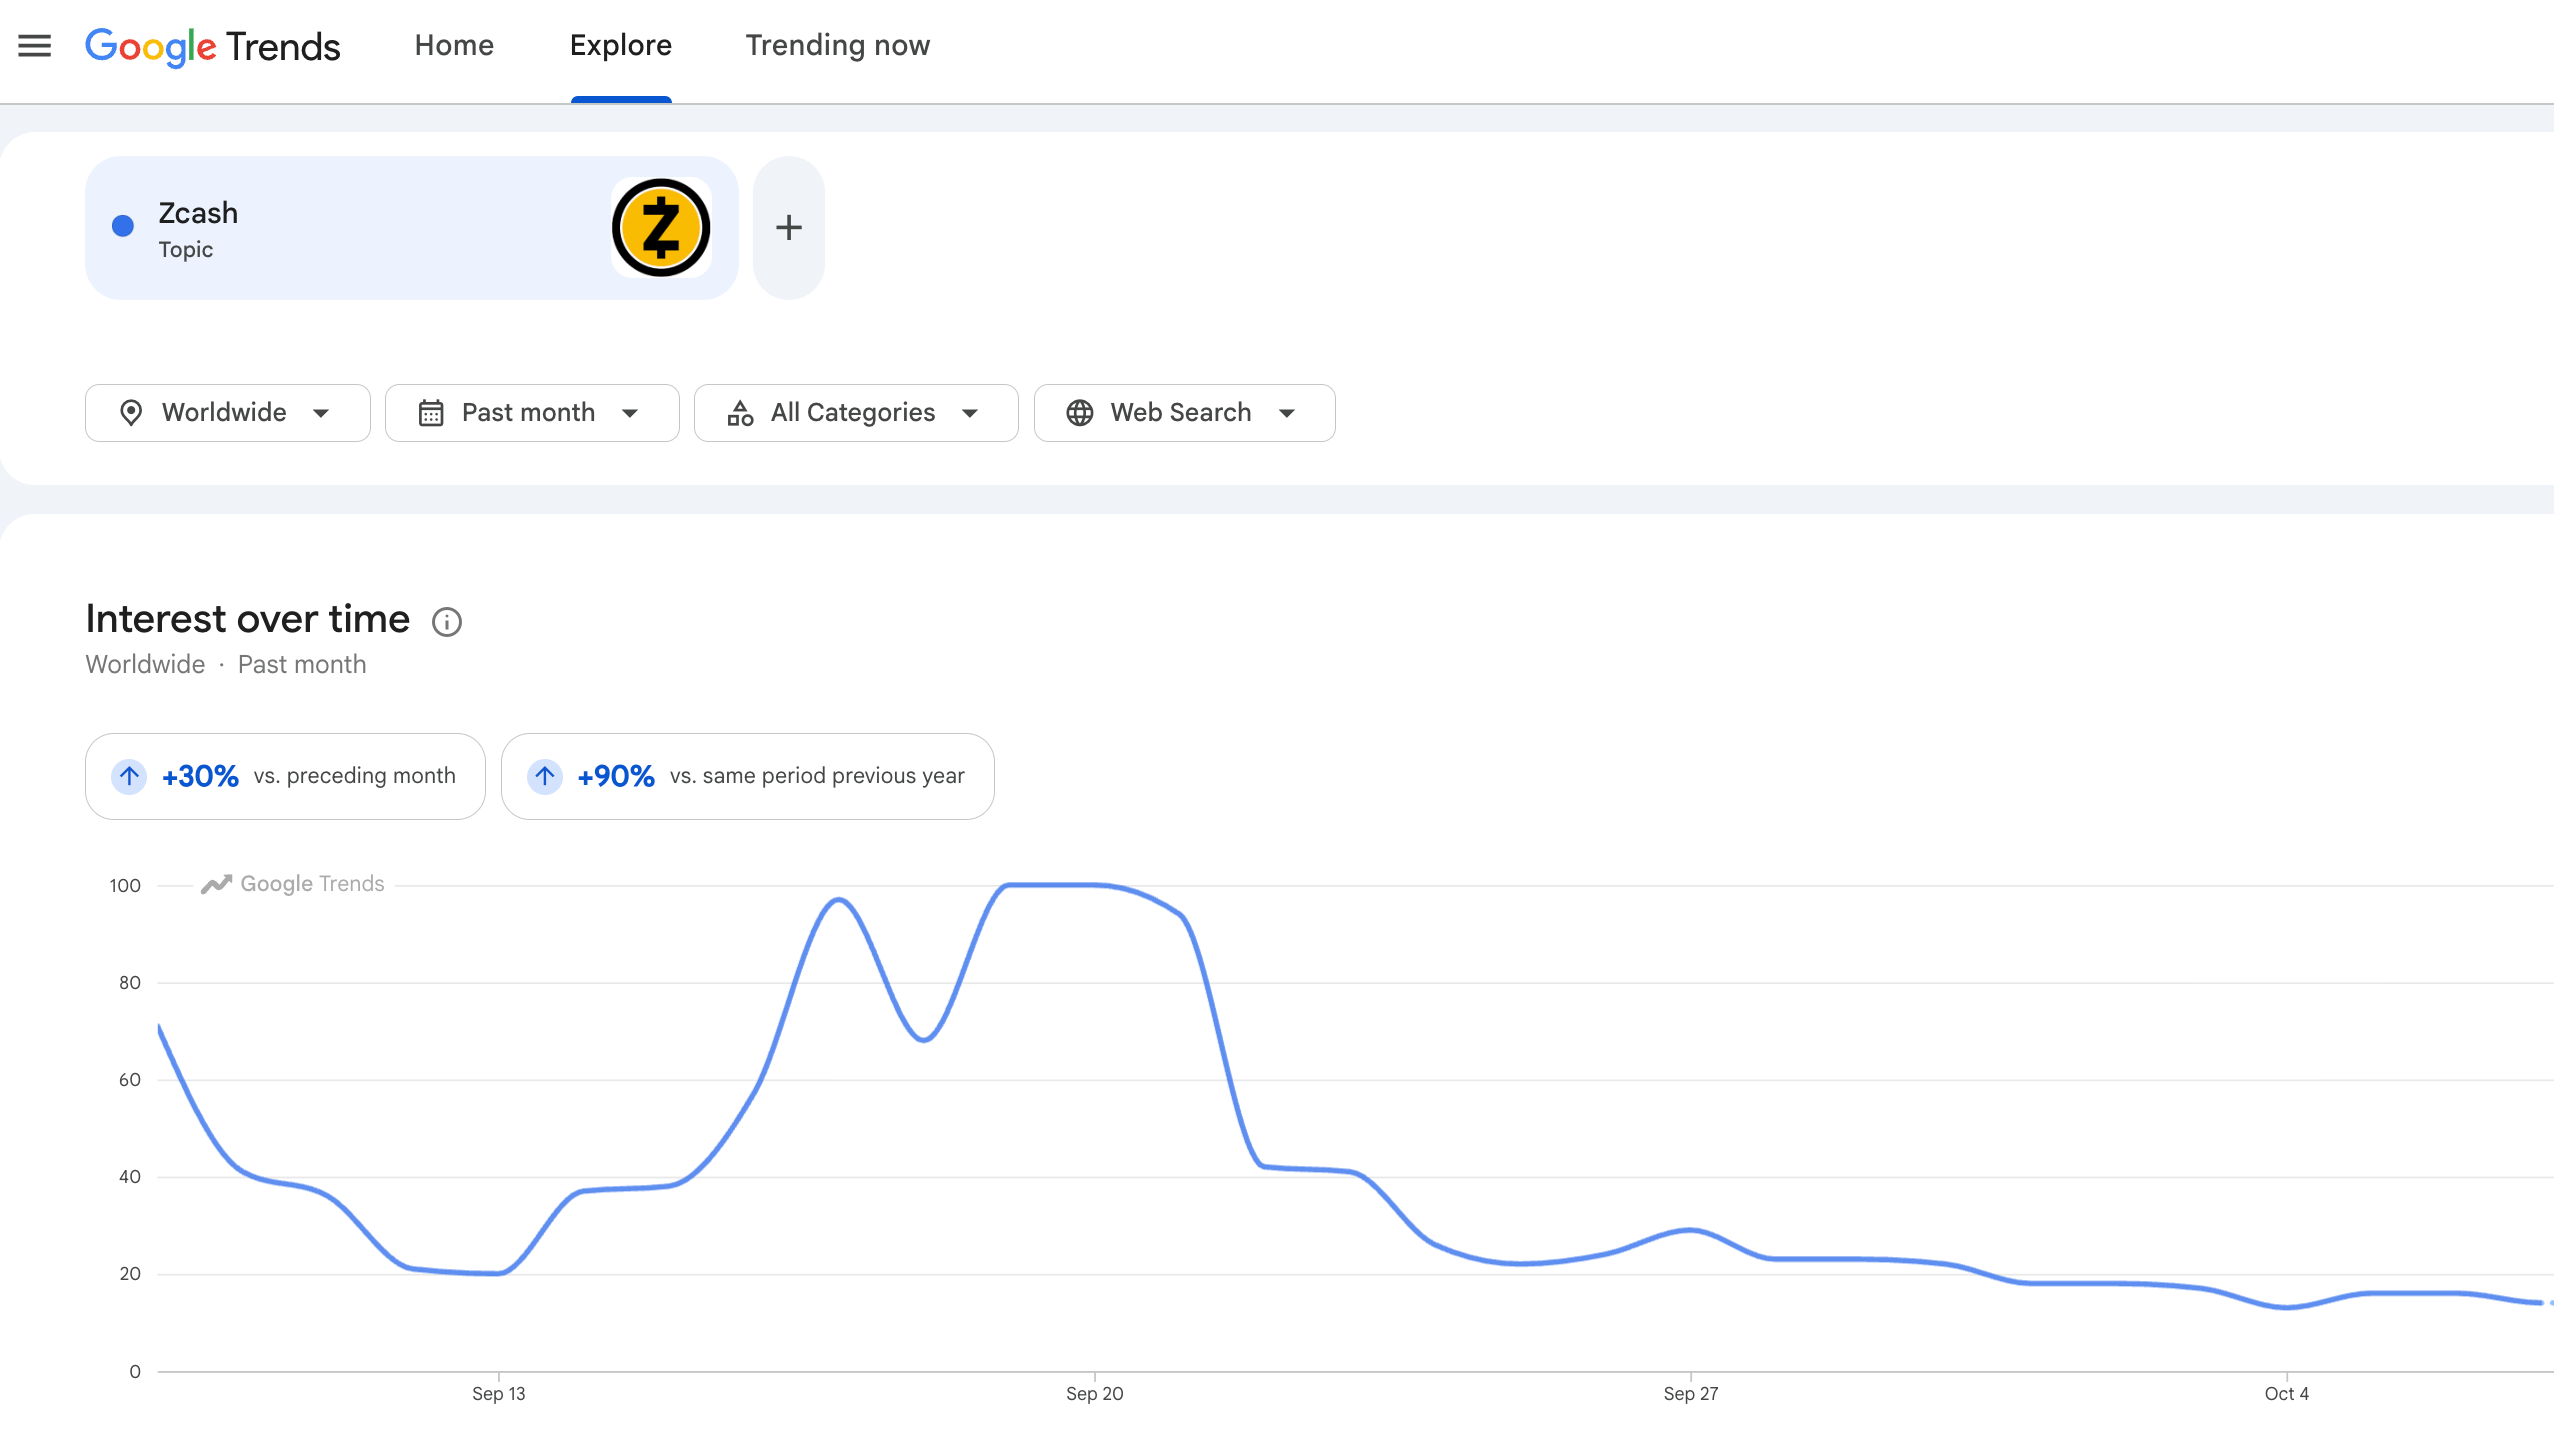Open the All Categories dropdown
This screenshot has height=1448, width=2554.
point(856,413)
